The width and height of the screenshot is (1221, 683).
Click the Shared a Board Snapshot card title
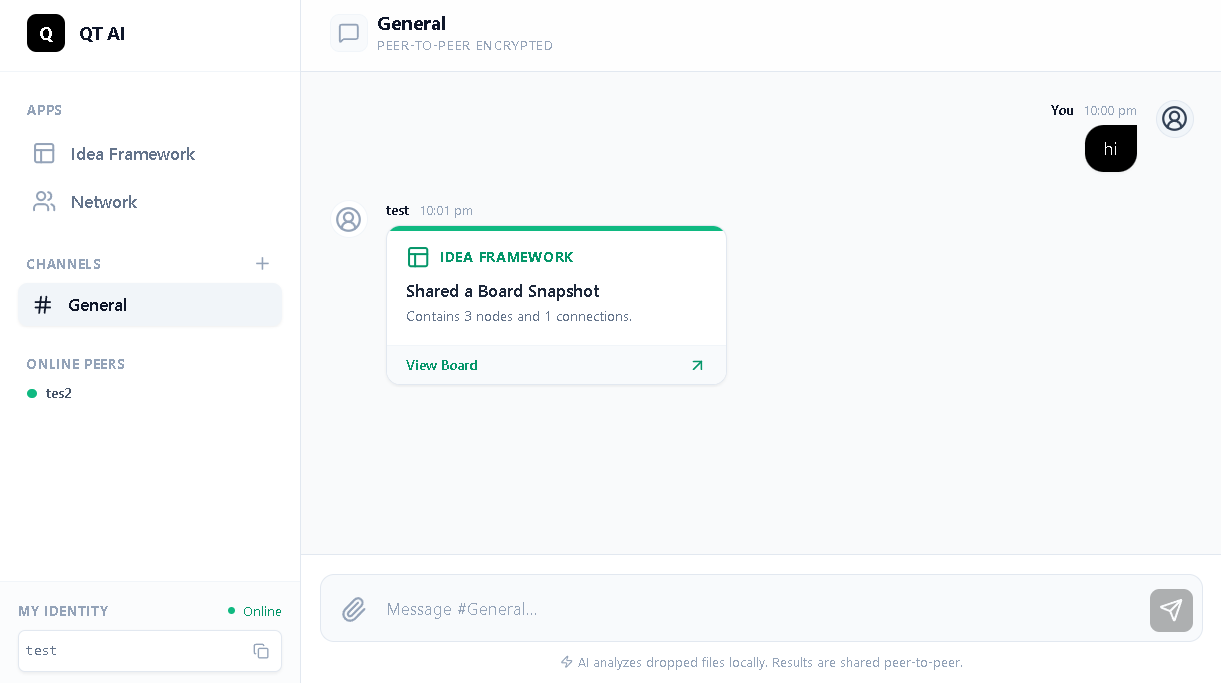503,291
